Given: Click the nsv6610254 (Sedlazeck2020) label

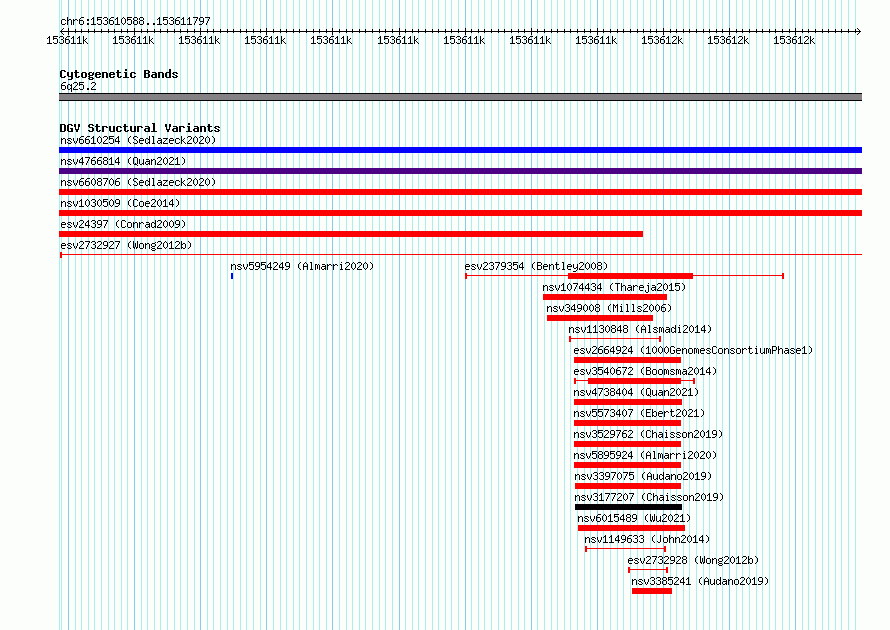Looking at the screenshot, I should coord(138,140).
